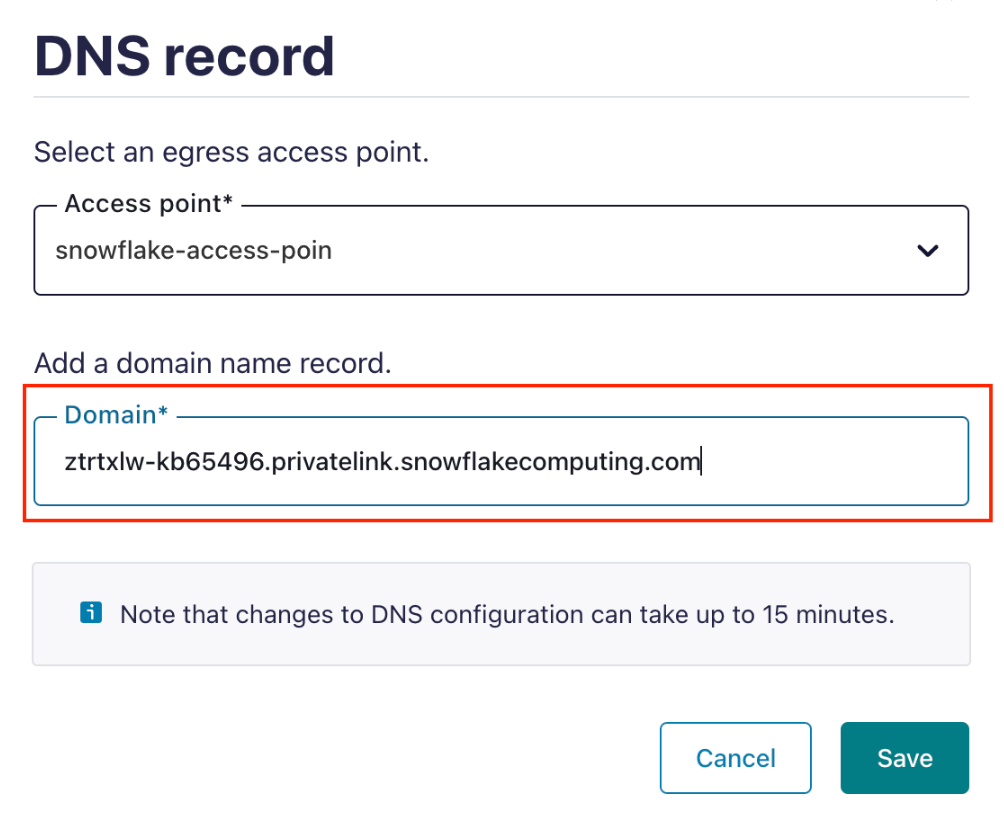Click the information note about DNS changes
Viewport: 1004px width, 826px height.
point(501,613)
